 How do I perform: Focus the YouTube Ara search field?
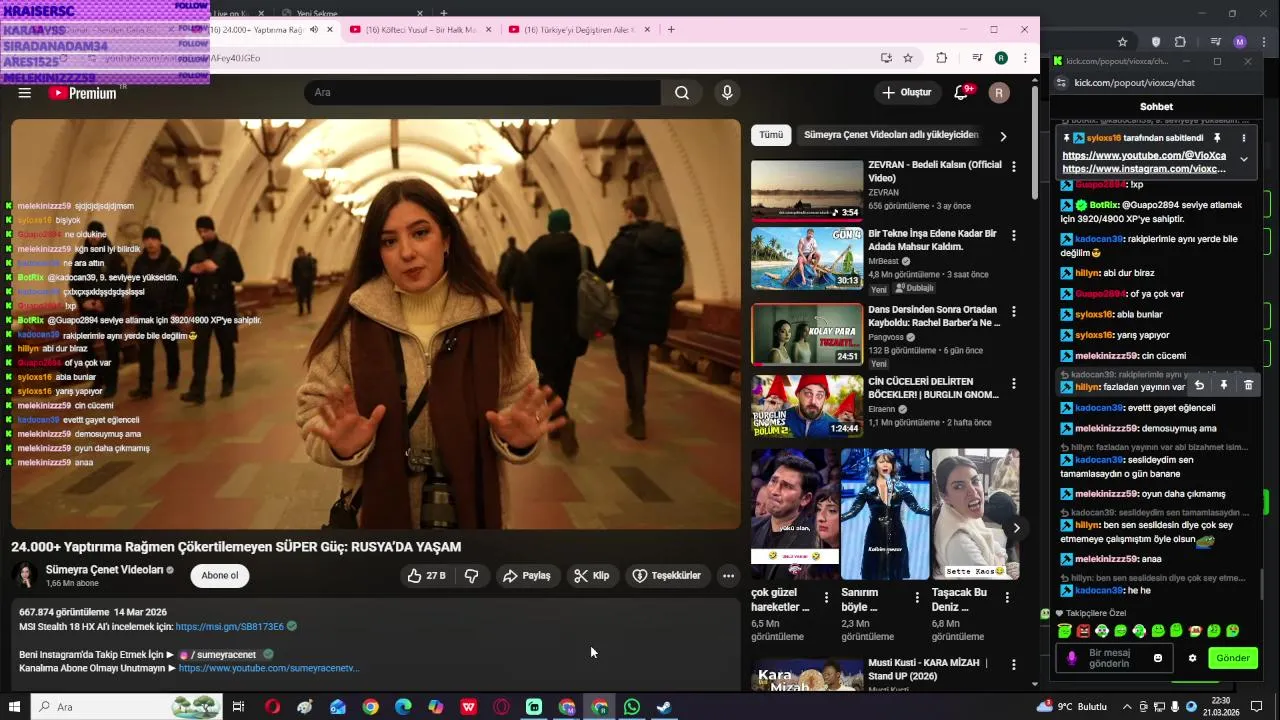pyautogui.click(x=482, y=93)
